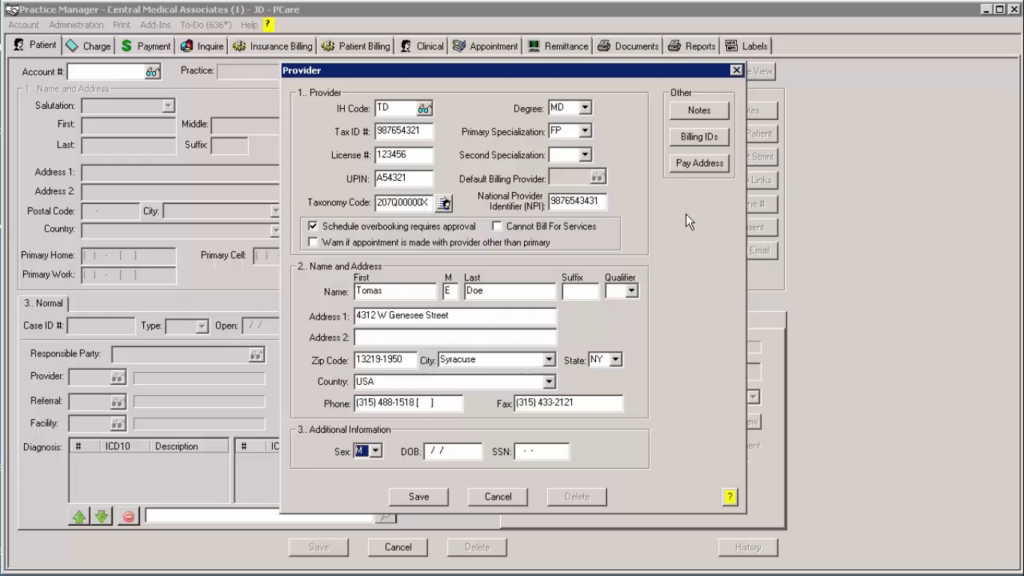Click the Clinical tab icon
The width and height of the screenshot is (1024, 576).
[x=406, y=46]
